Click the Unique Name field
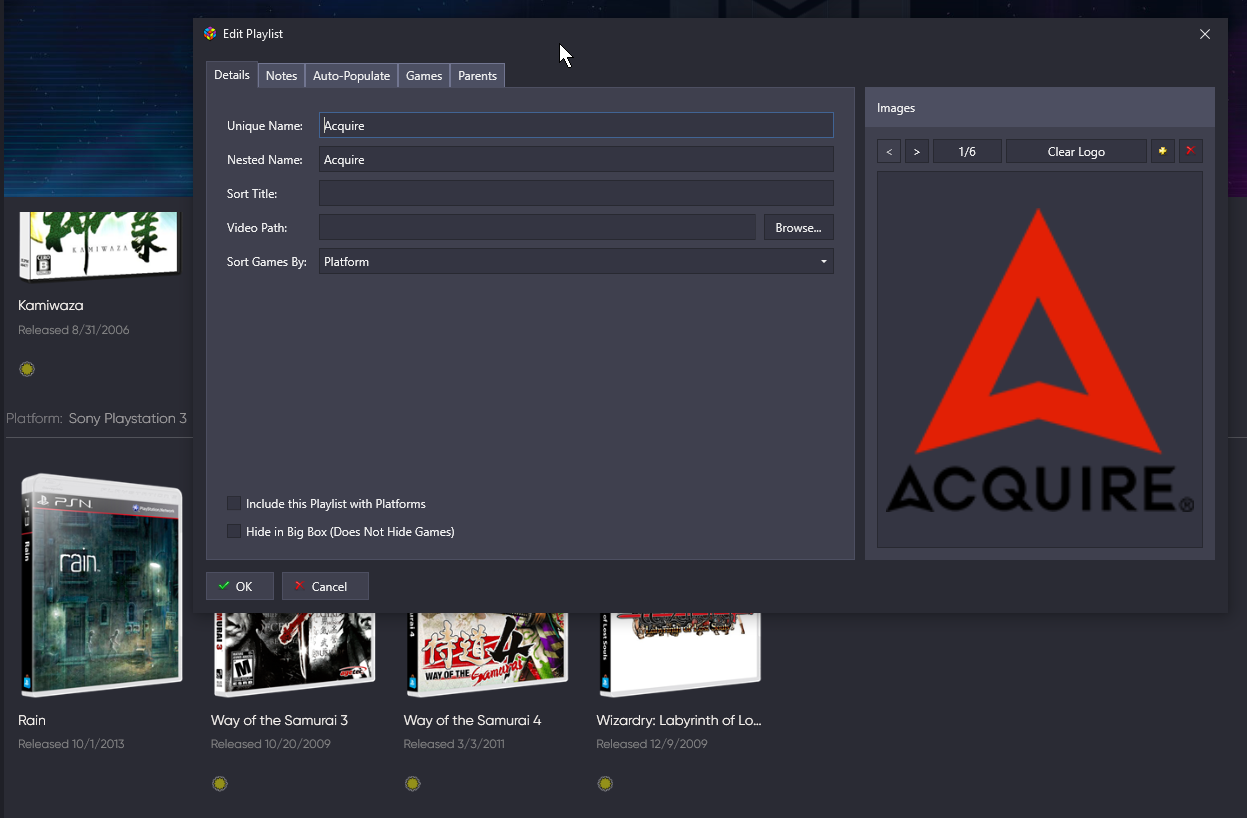Viewport: 1247px width, 818px height. click(x=576, y=126)
